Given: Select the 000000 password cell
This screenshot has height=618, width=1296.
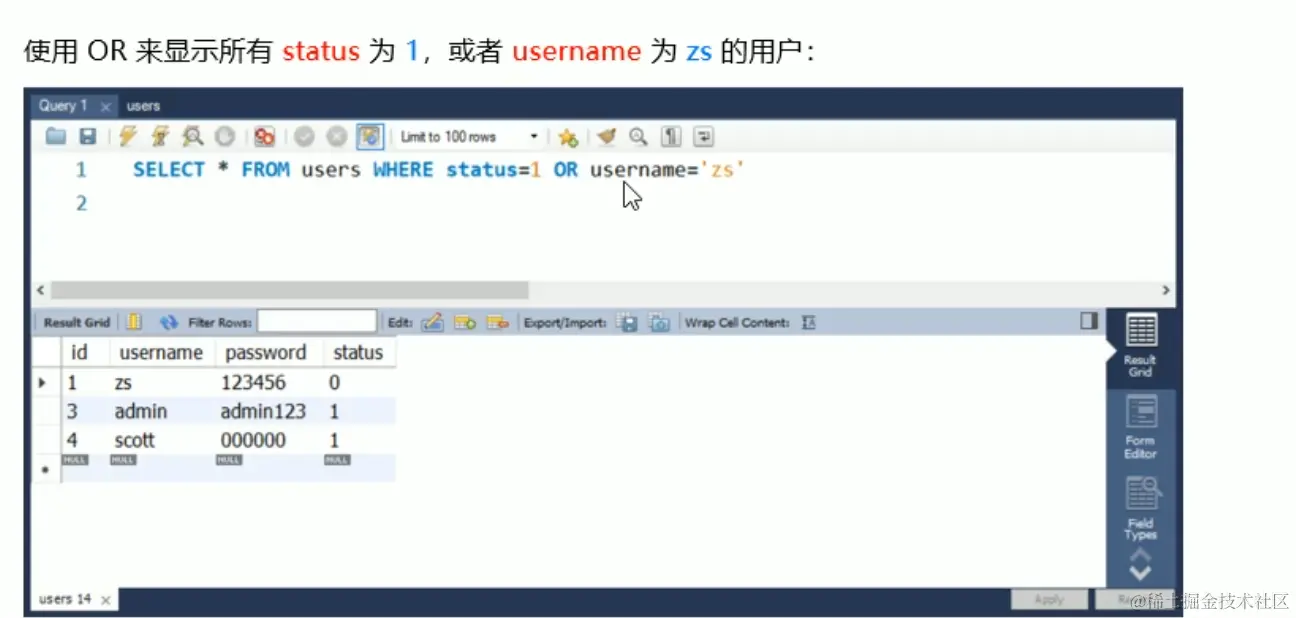Looking at the screenshot, I should (269, 440).
